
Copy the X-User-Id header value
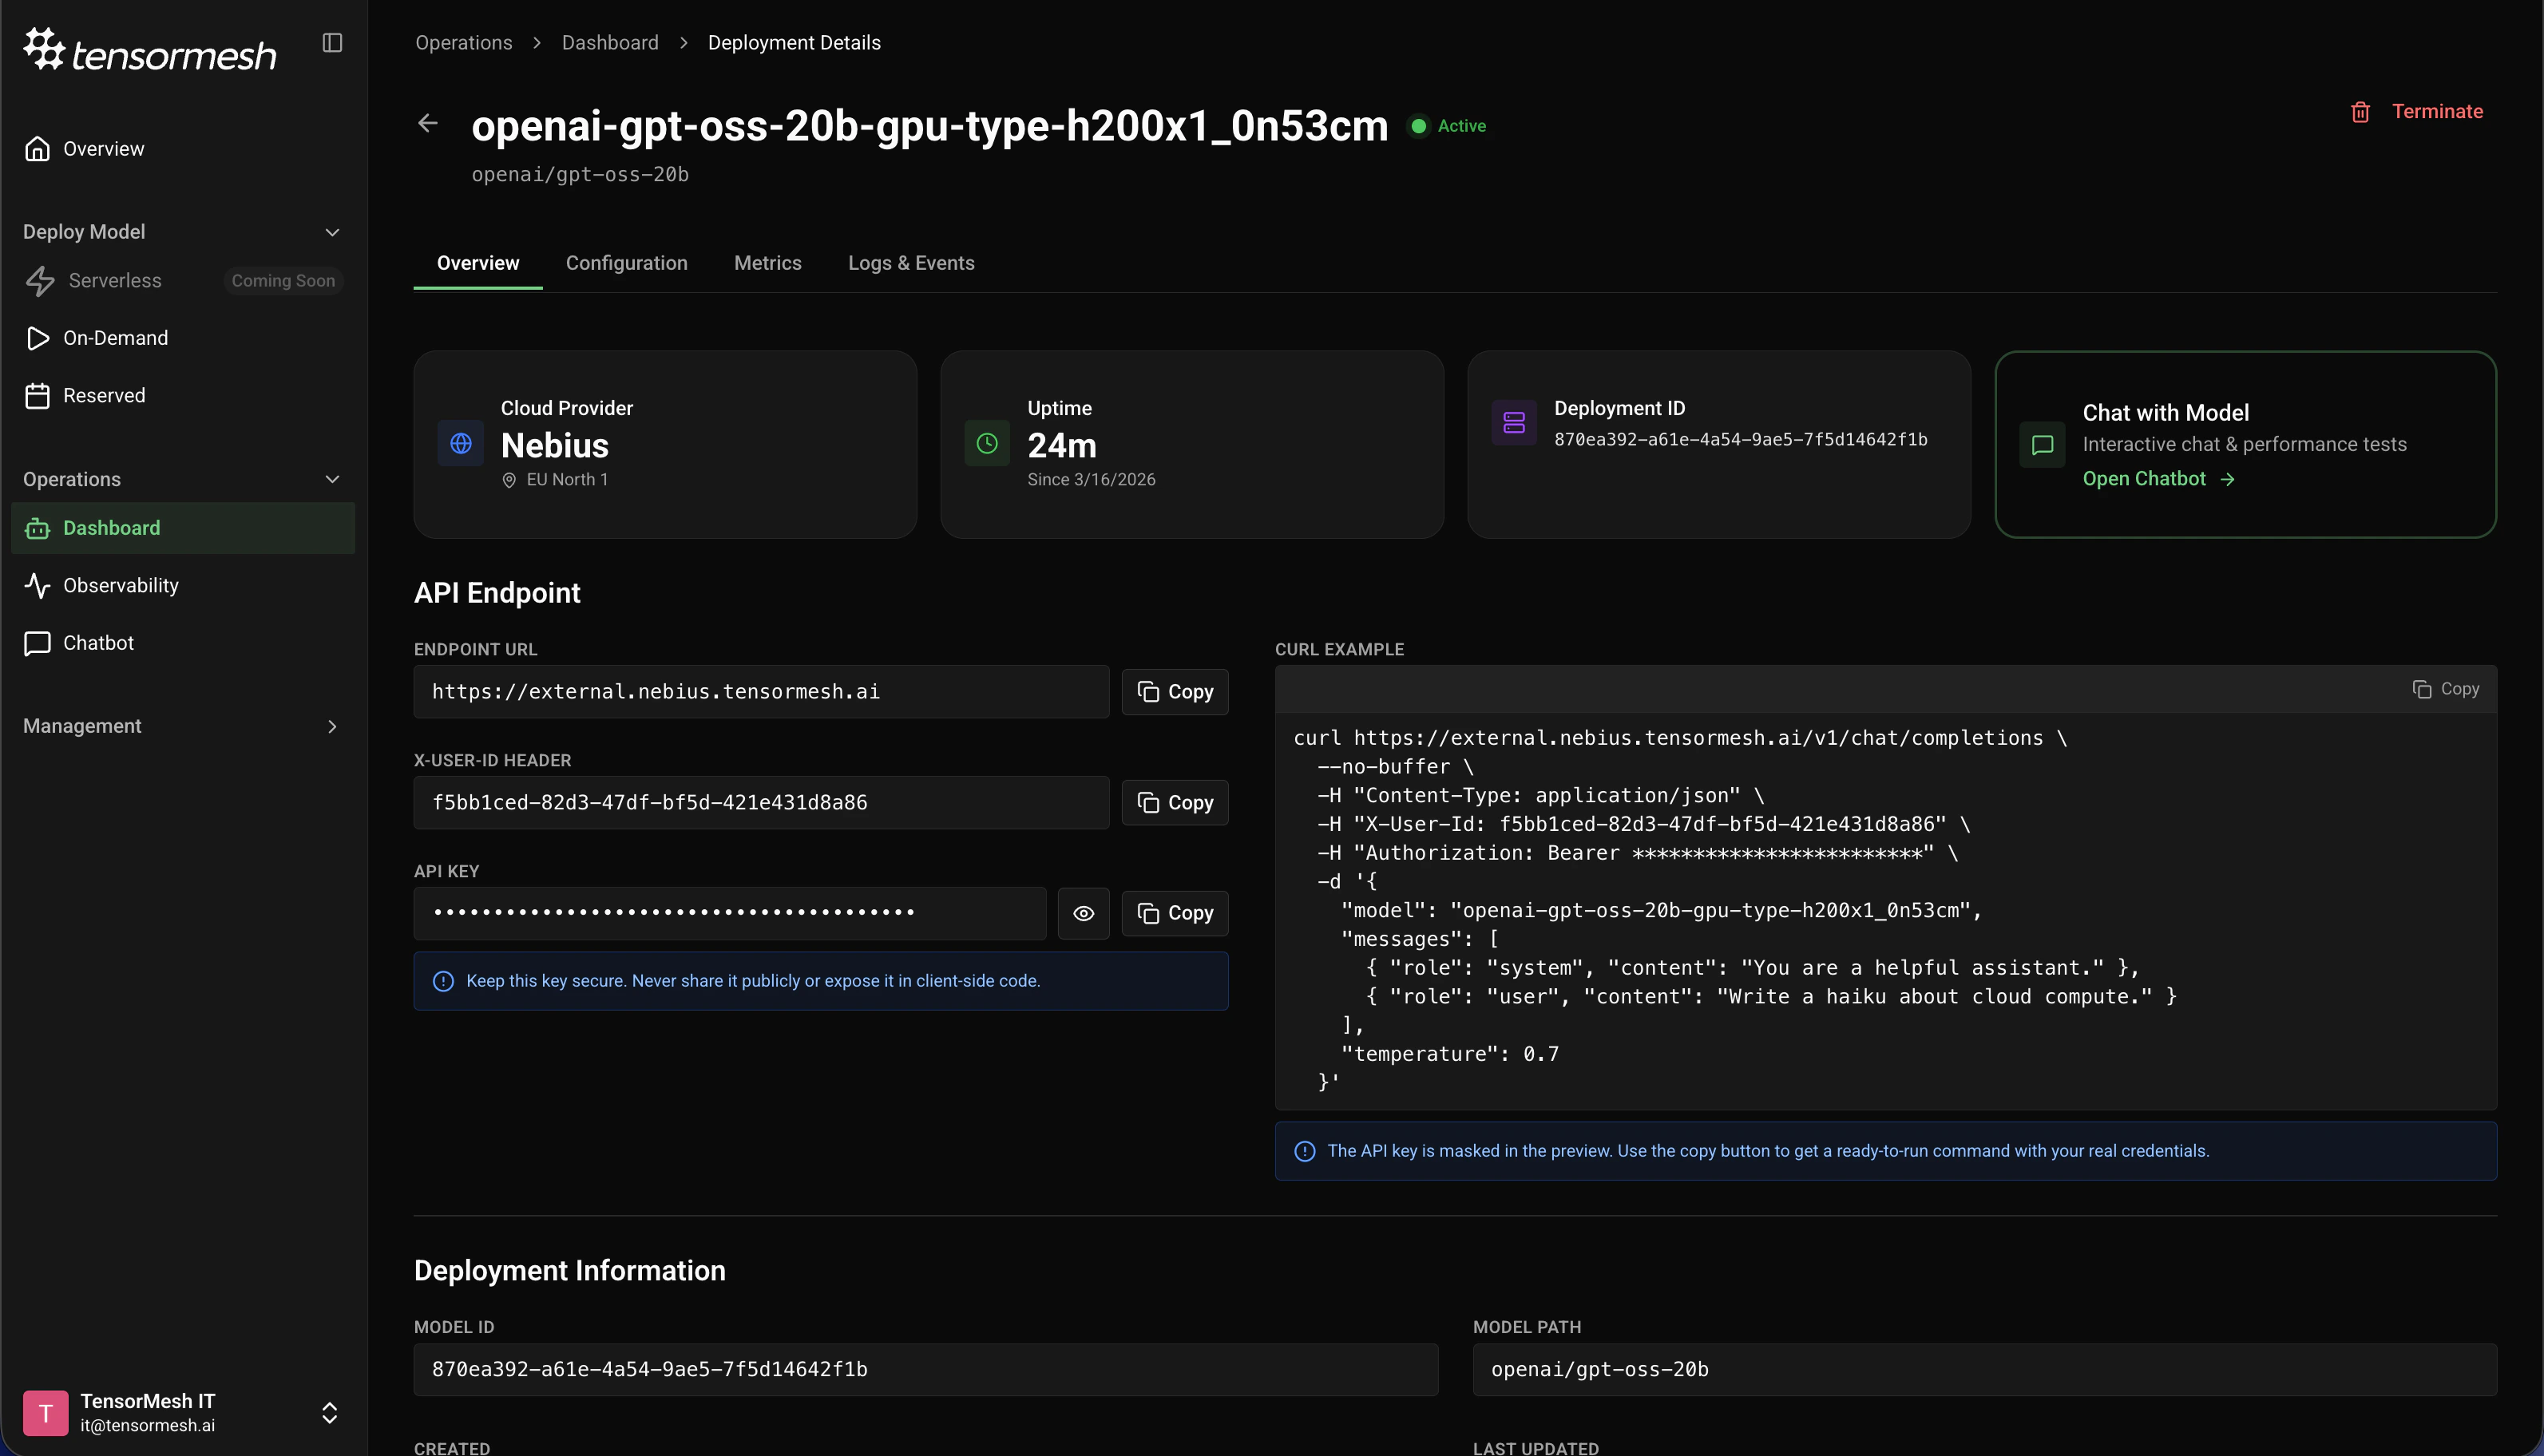pyautogui.click(x=1174, y=803)
